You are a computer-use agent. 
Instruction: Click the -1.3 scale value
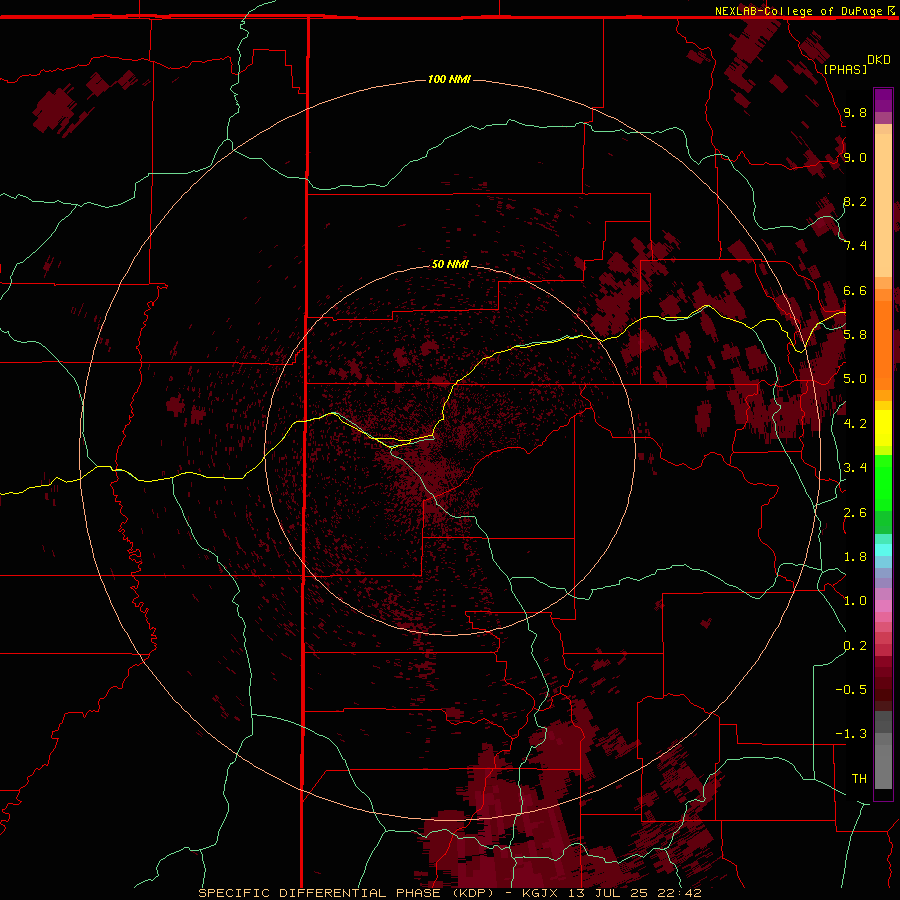click(851, 734)
